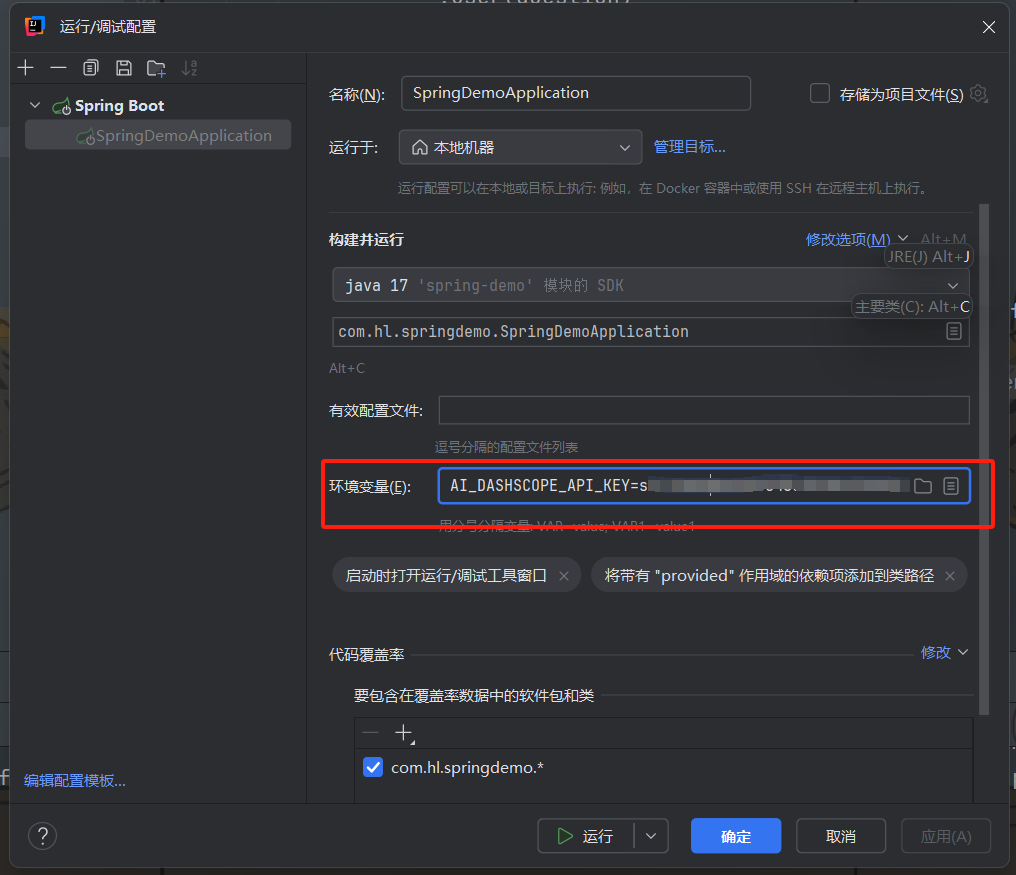Add a package to coverage list
Screen dimensions: 1016x875
point(404,733)
